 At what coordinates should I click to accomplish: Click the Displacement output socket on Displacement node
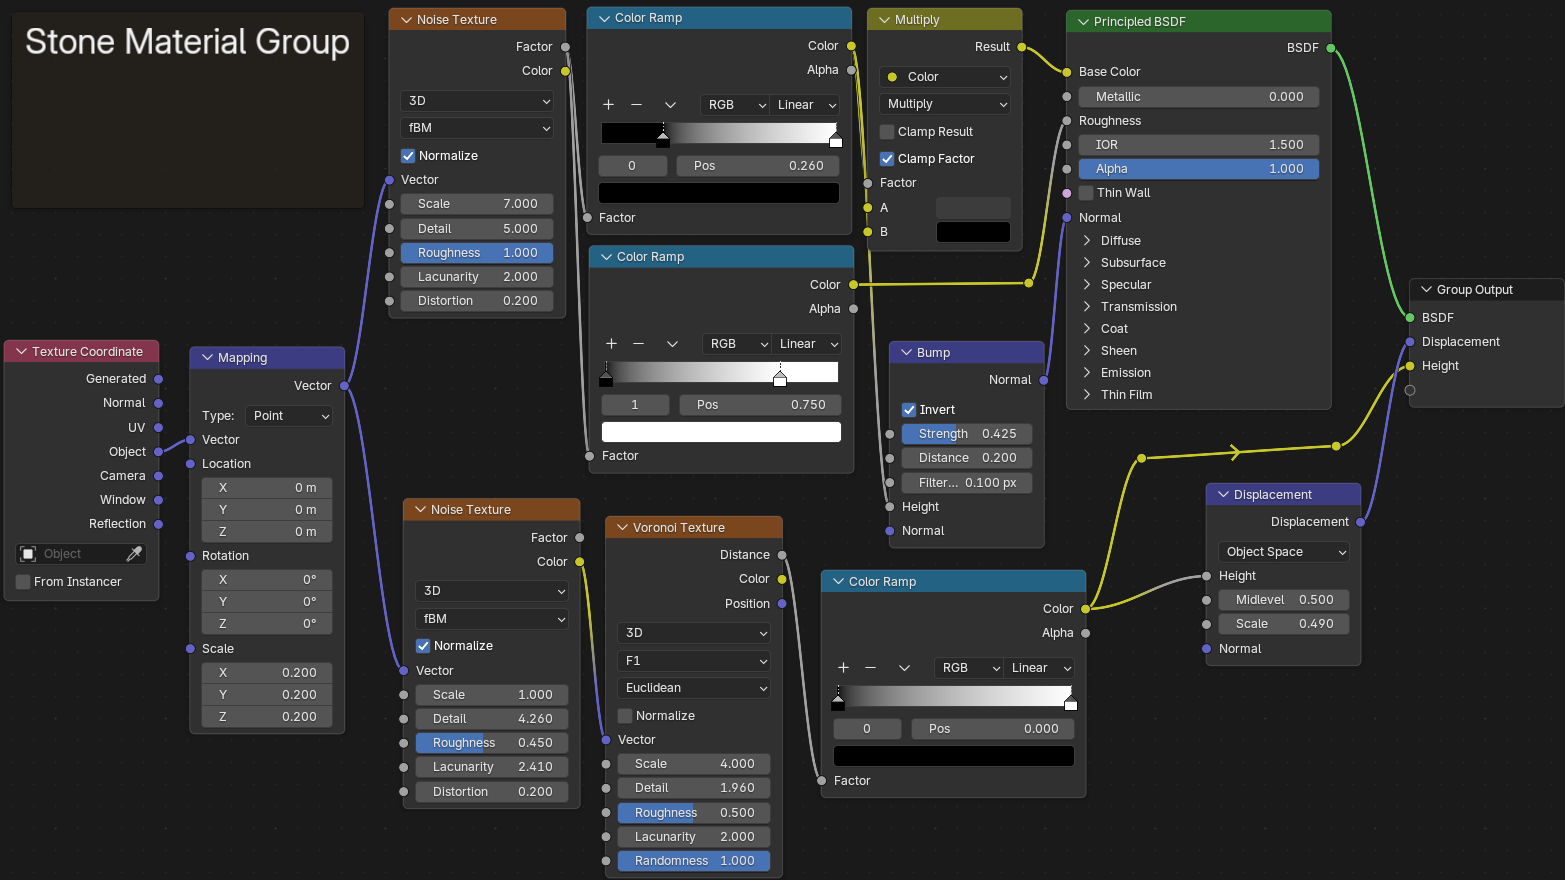click(1361, 522)
